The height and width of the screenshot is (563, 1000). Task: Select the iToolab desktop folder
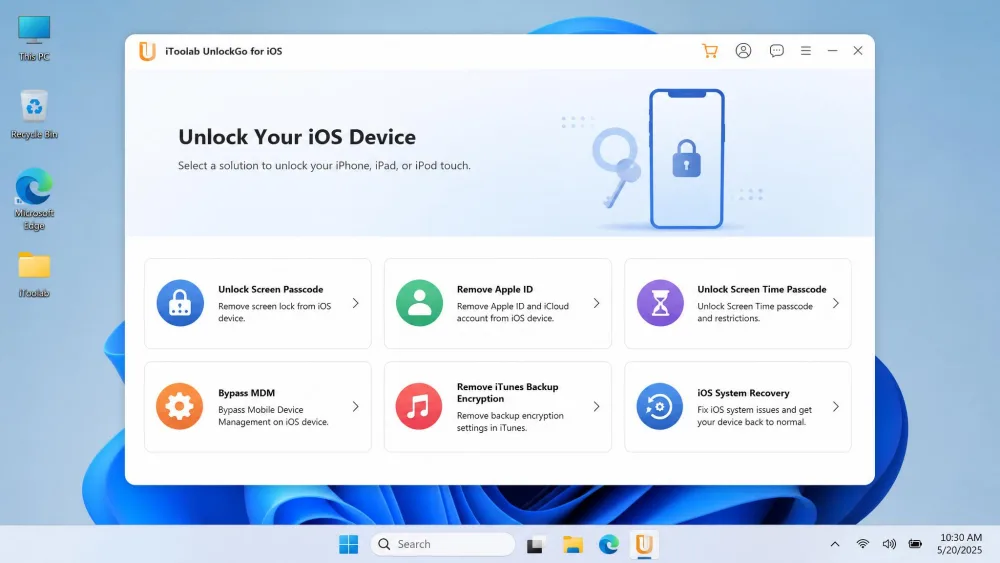pyautogui.click(x=34, y=274)
